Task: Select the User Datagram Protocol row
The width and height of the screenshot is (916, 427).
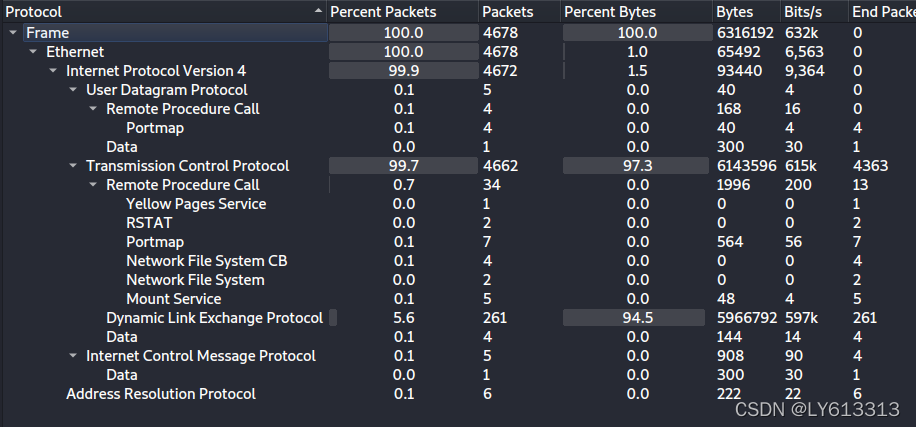Action: [x=458, y=90]
